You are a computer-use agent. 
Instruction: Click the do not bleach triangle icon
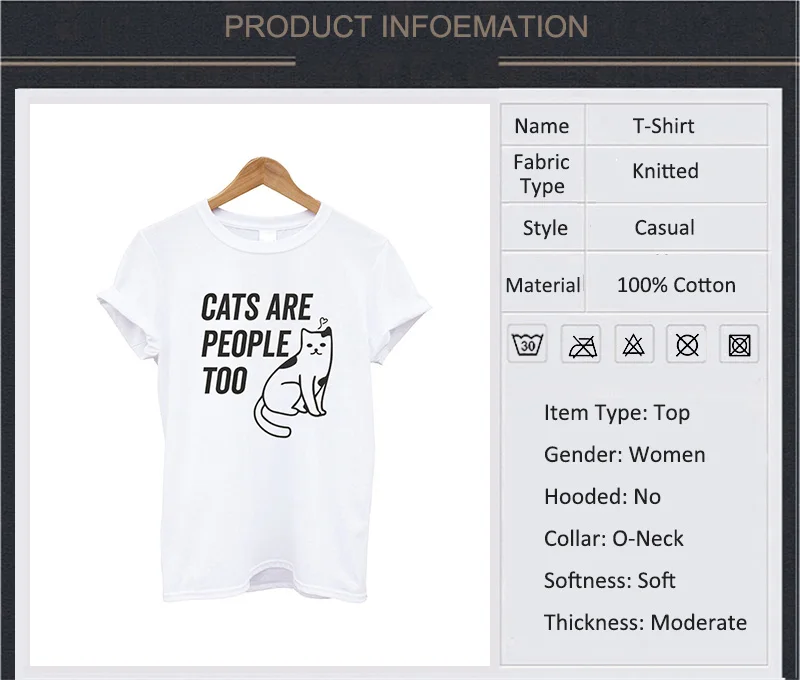pos(634,344)
